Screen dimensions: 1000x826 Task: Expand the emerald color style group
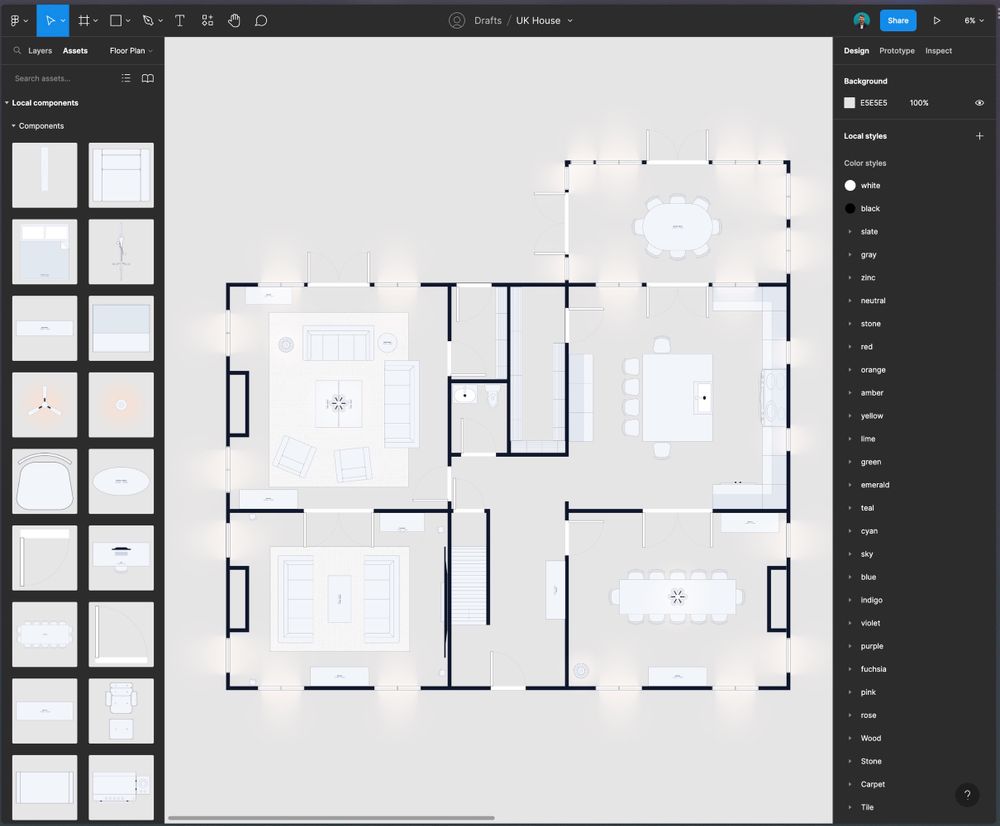850,485
